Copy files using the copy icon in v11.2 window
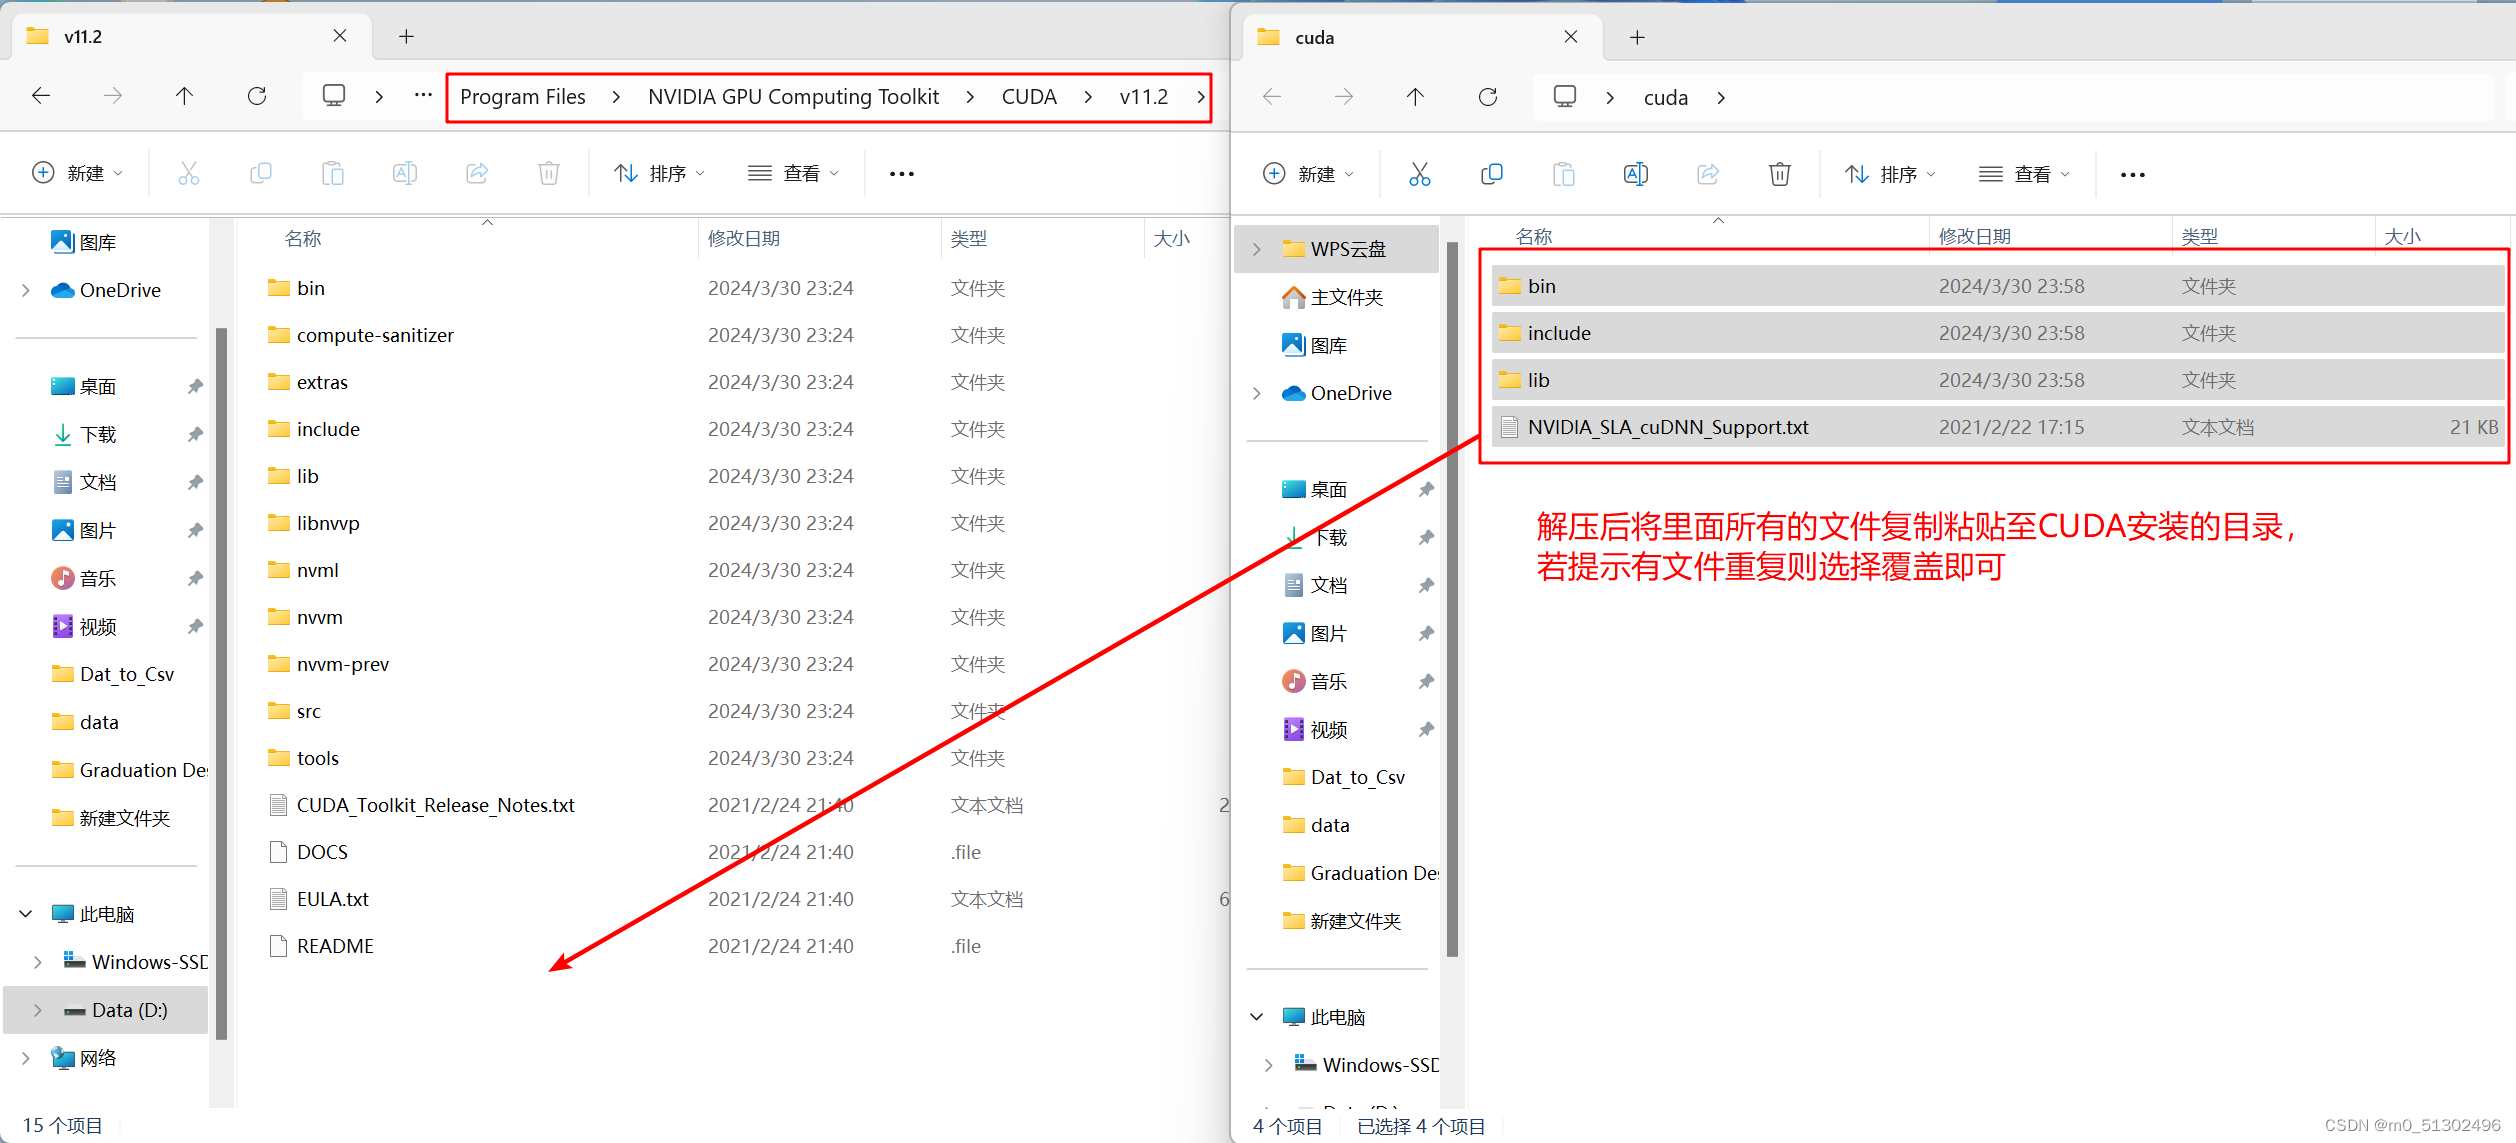This screenshot has width=2516, height=1143. point(261,173)
